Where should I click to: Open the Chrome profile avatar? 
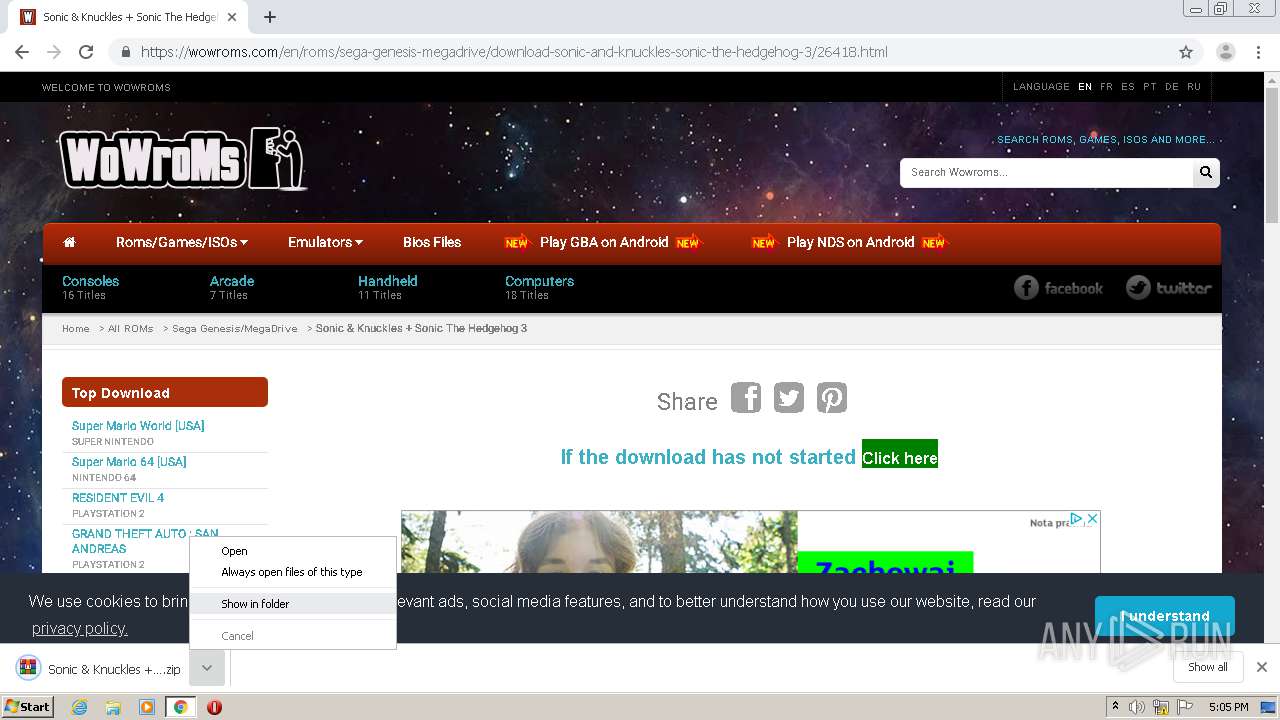point(1226,52)
